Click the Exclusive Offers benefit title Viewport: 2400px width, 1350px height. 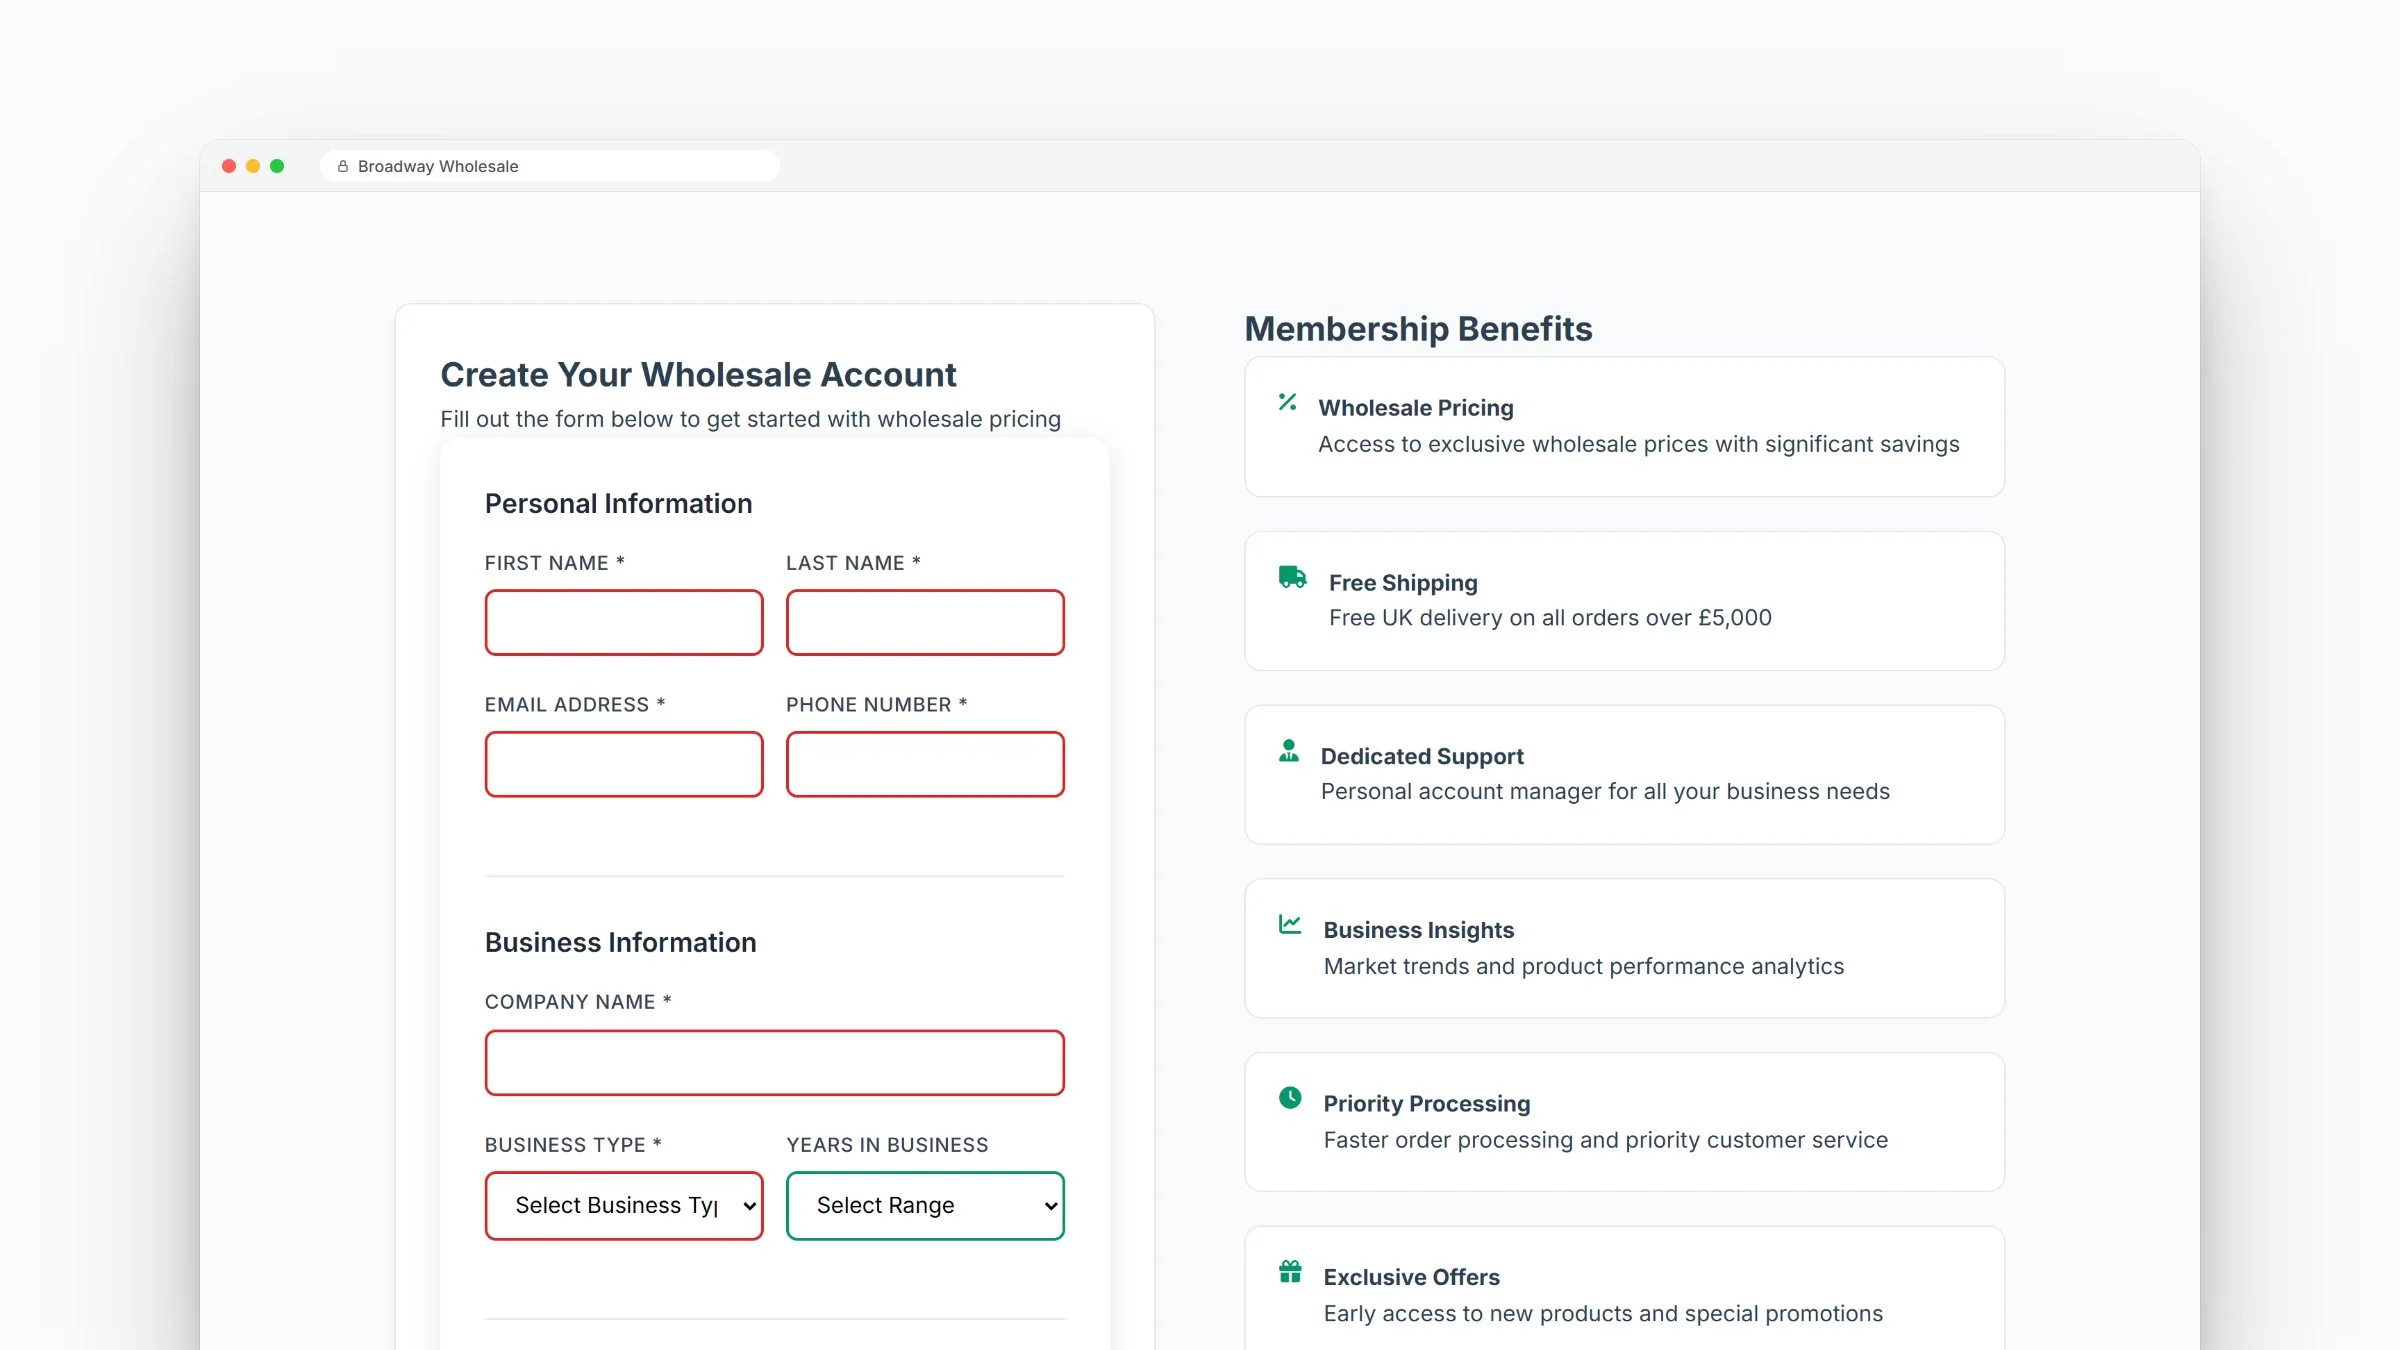click(1412, 1278)
